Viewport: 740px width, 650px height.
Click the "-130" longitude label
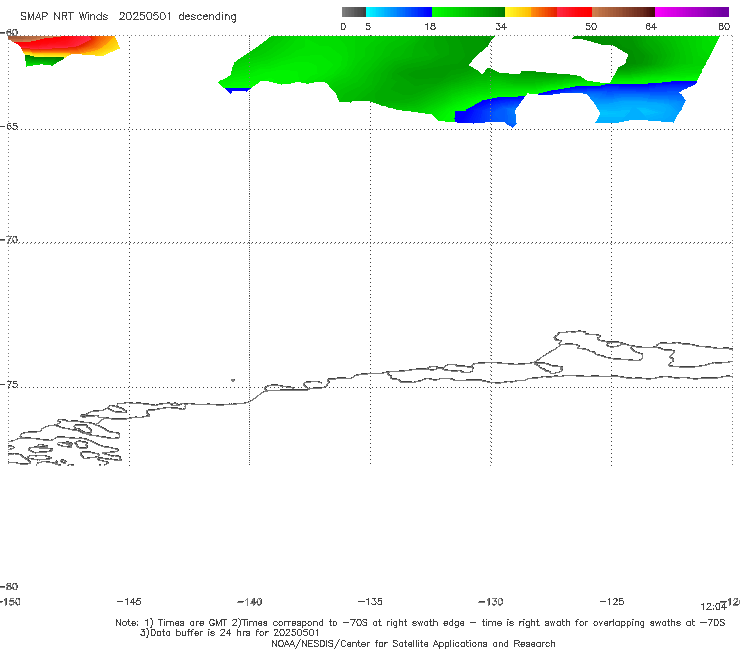pos(491,601)
